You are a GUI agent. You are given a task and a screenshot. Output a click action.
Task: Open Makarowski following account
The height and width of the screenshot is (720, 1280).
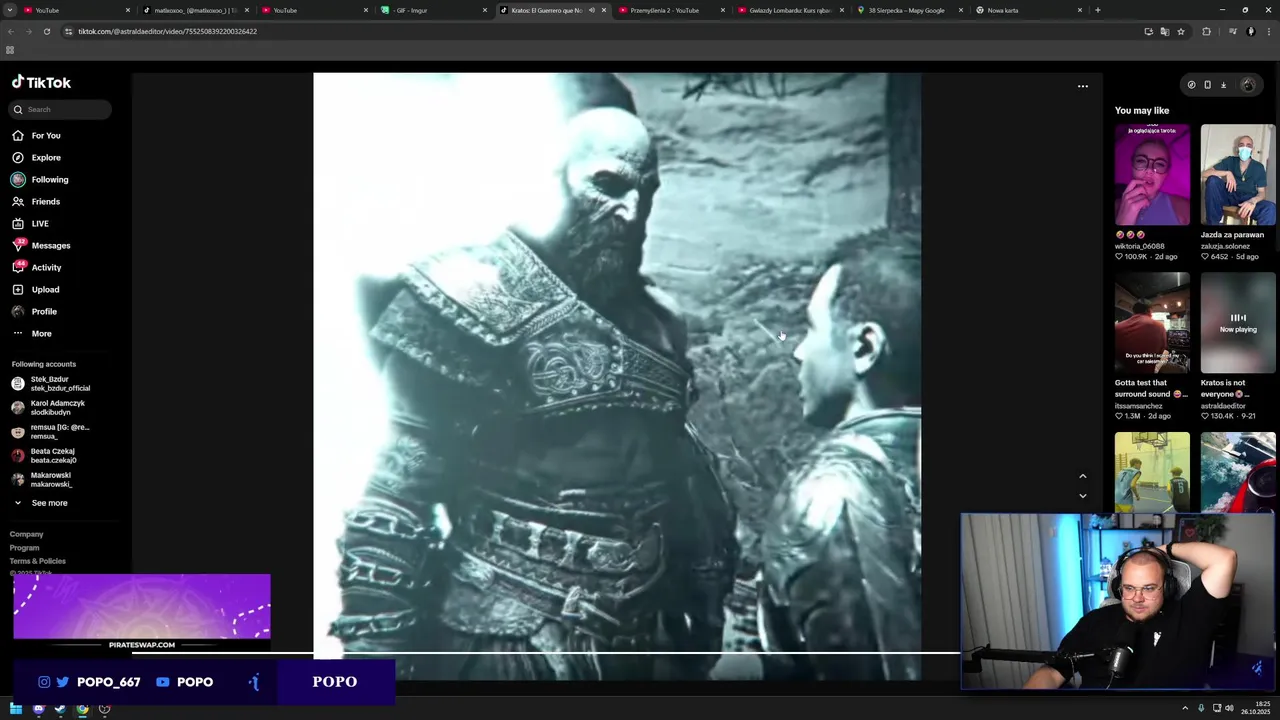click(x=42, y=480)
